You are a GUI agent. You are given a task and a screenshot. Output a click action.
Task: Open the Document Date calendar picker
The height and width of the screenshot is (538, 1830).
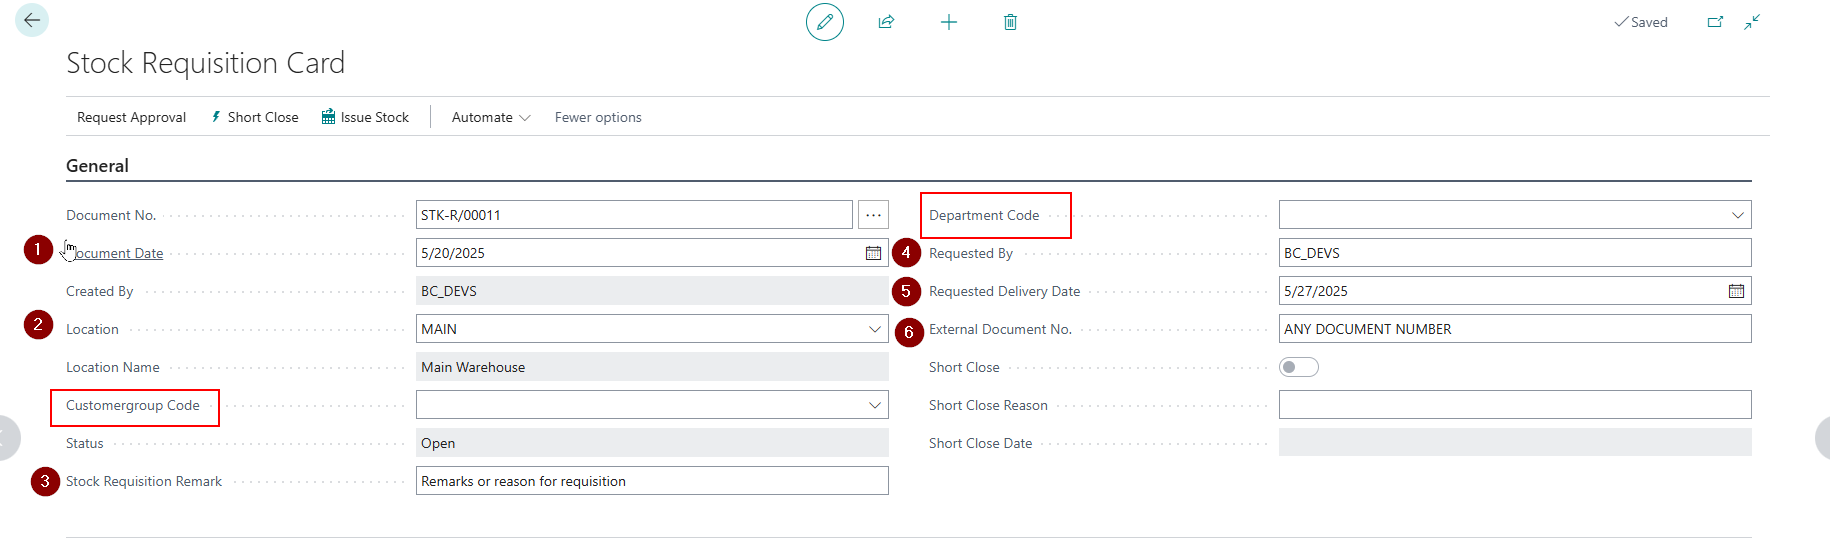(873, 253)
